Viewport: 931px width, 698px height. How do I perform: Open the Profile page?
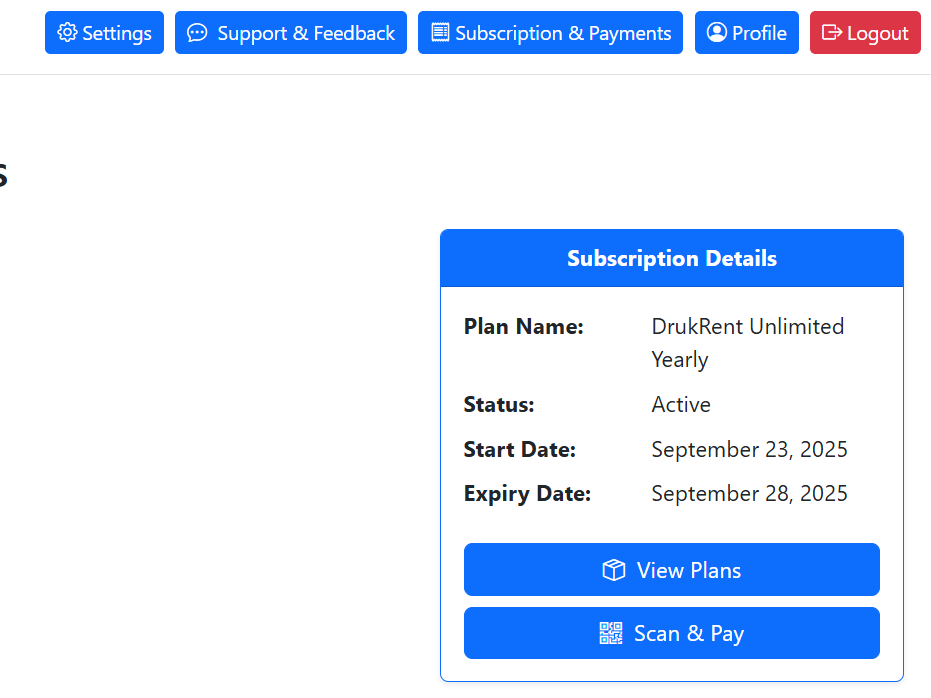click(747, 33)
